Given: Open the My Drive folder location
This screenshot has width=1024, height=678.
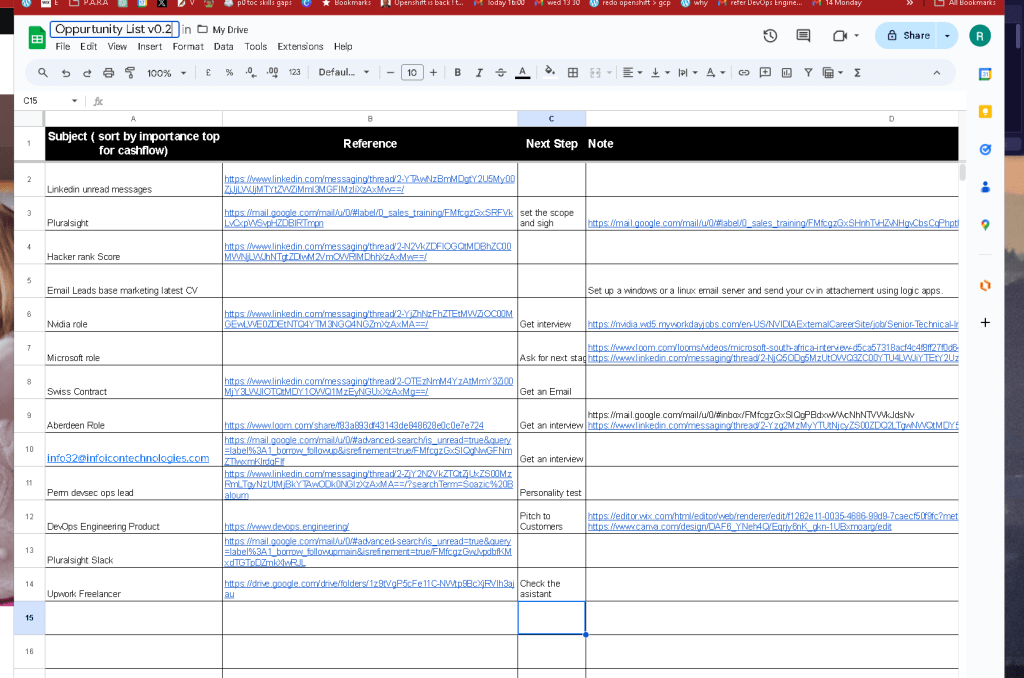Looking at the screenshot, I should pos(223,29).
